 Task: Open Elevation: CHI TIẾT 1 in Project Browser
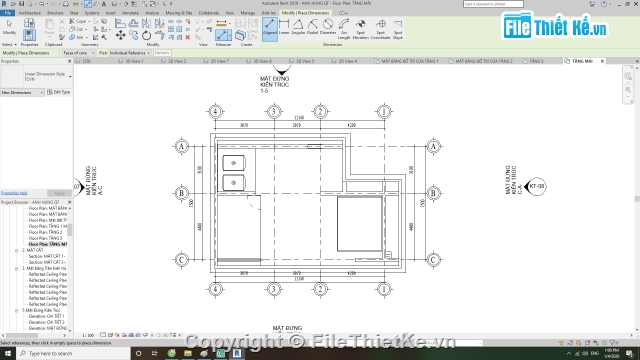click(x=46, y=316)
